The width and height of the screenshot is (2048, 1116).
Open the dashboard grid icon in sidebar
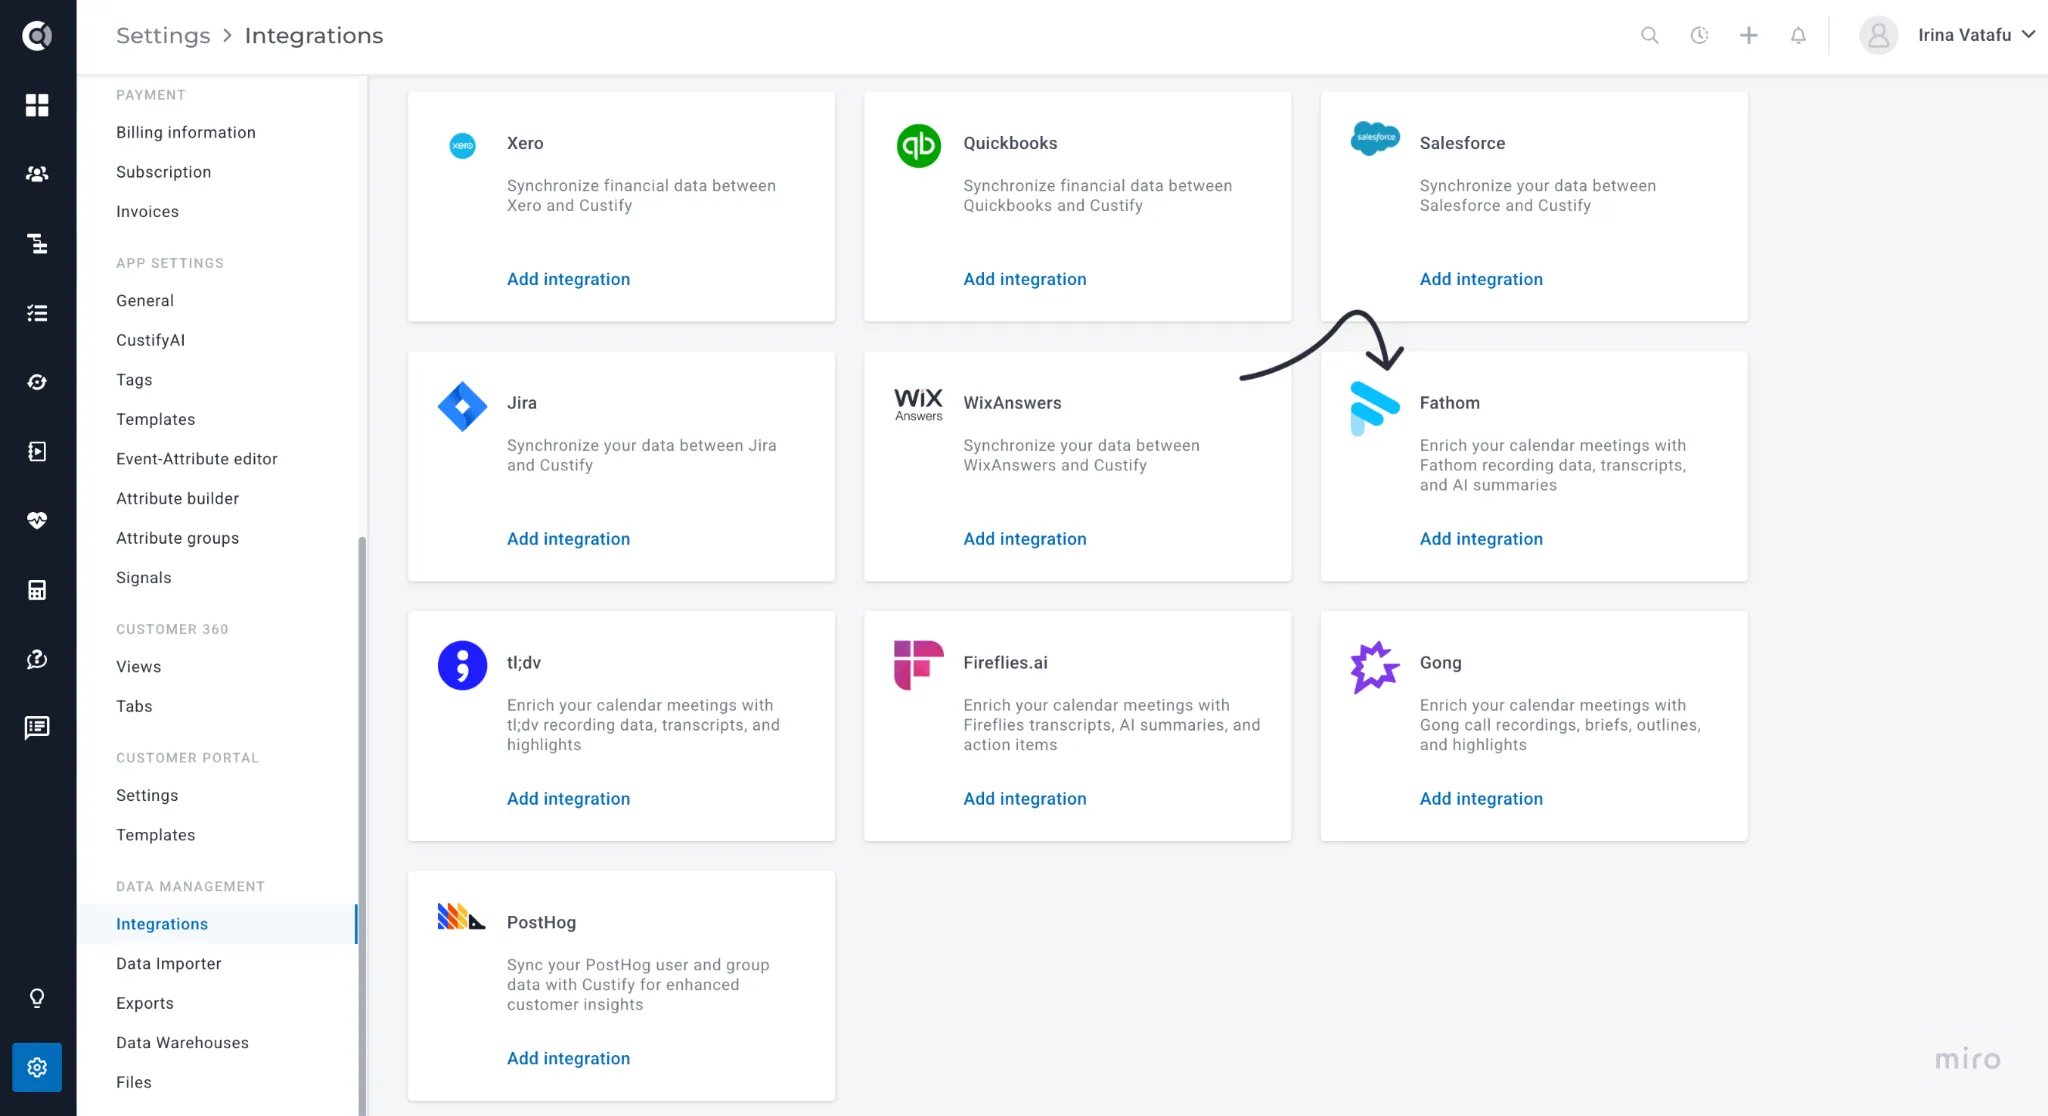click(x=37, y=105)
